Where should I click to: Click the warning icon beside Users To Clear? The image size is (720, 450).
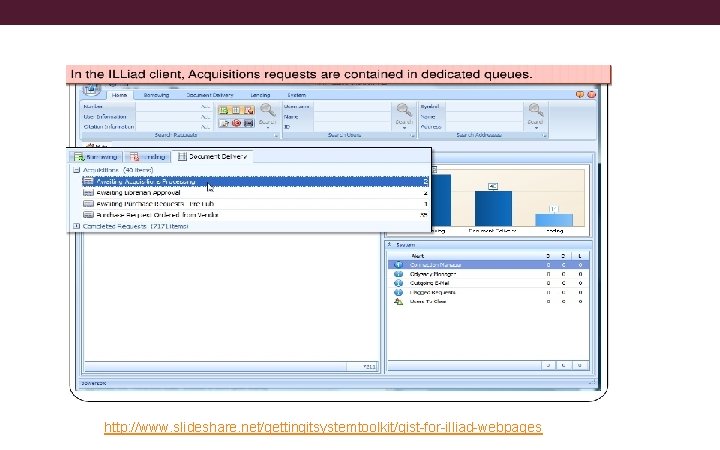[398, 302]
